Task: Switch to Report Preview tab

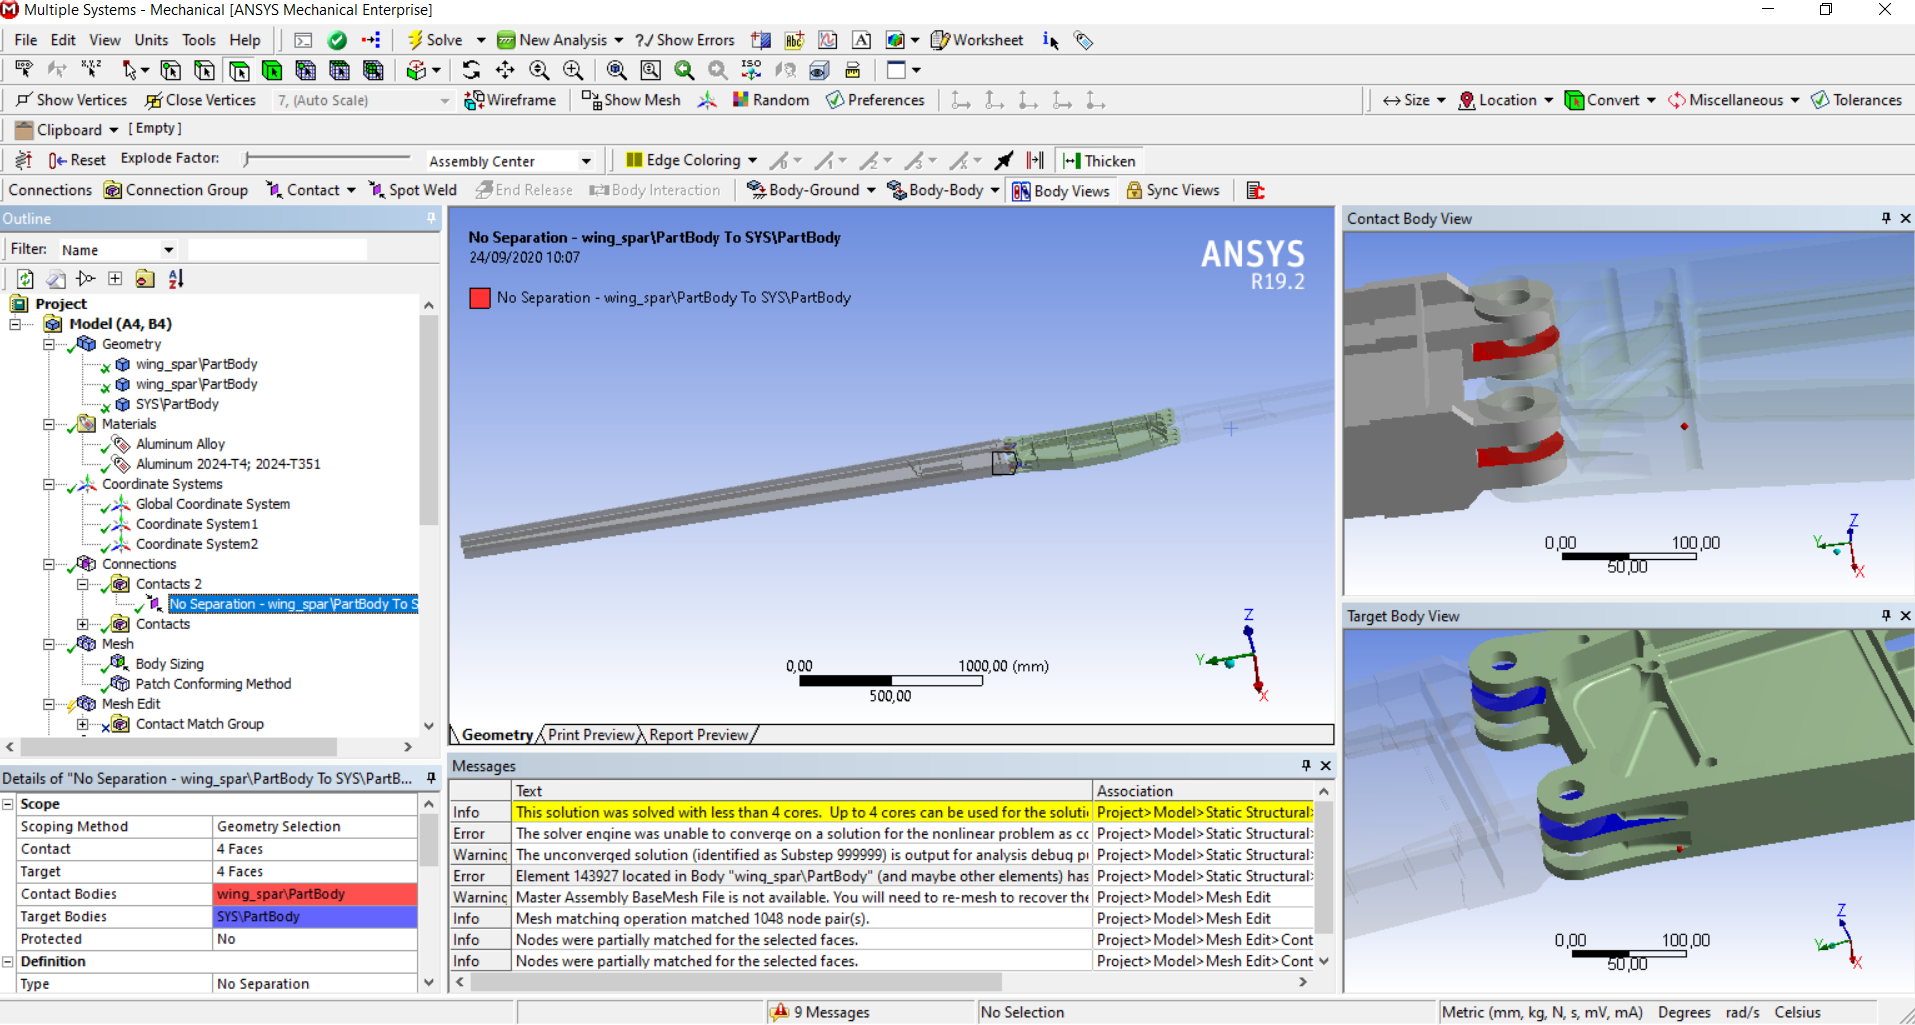Action: point(698,735)
